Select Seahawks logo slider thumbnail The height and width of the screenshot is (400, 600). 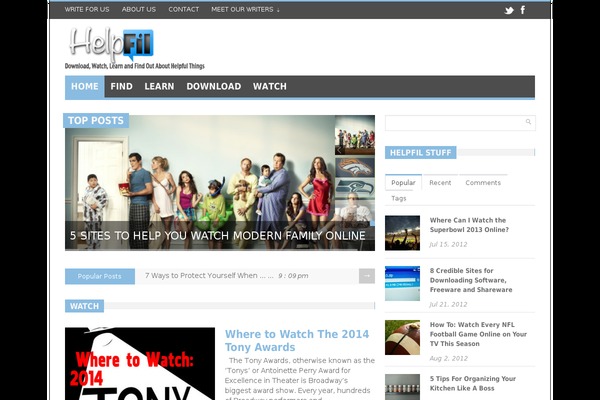tap(355, 188)
